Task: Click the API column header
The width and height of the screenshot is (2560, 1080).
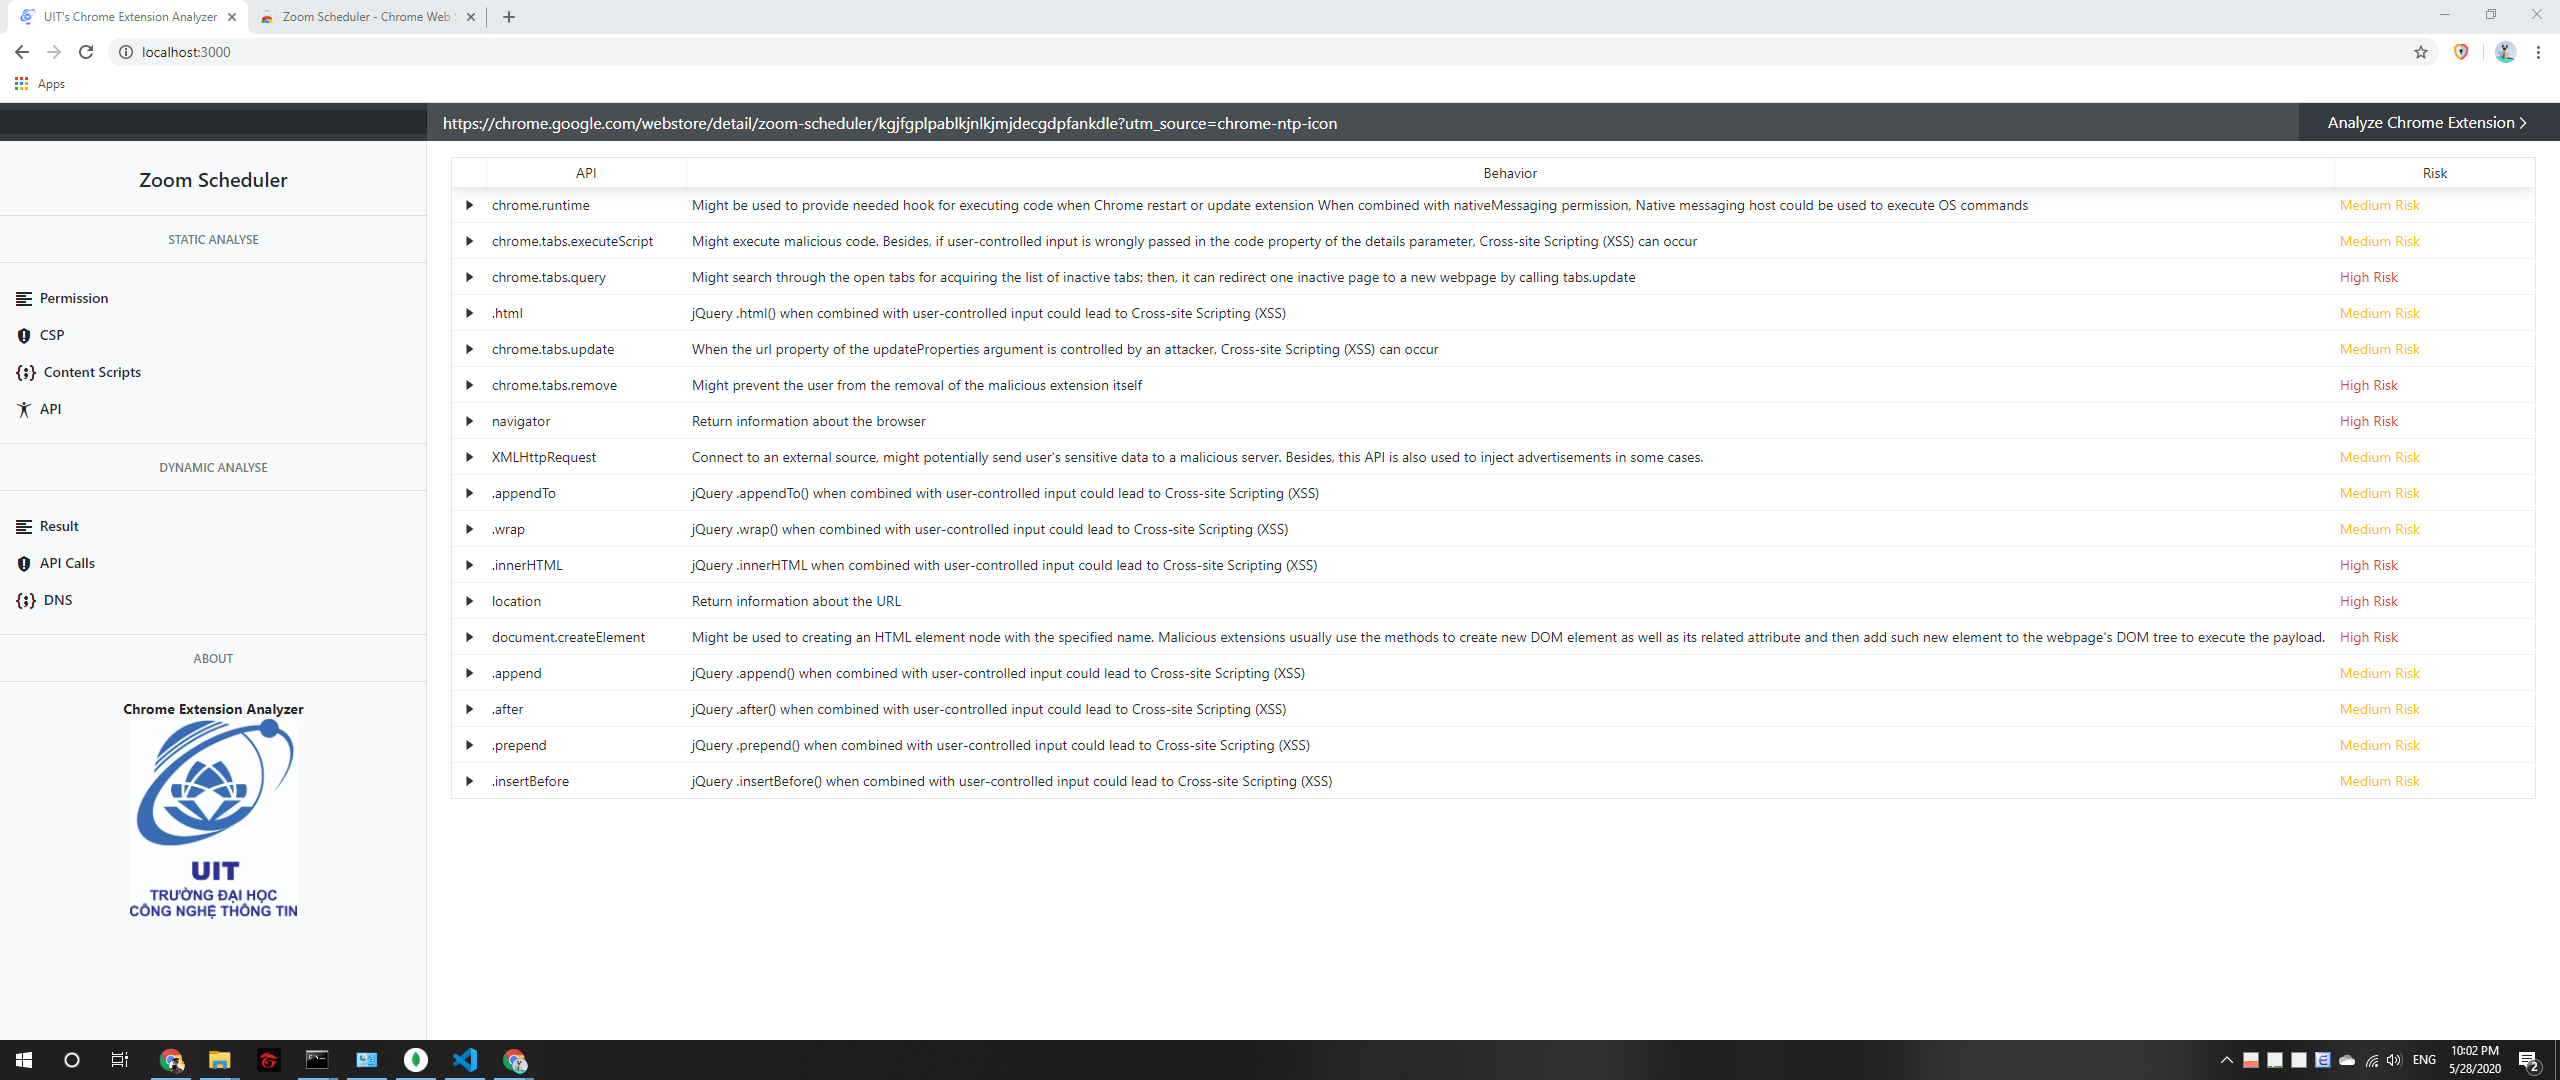Action: point(586,173)
